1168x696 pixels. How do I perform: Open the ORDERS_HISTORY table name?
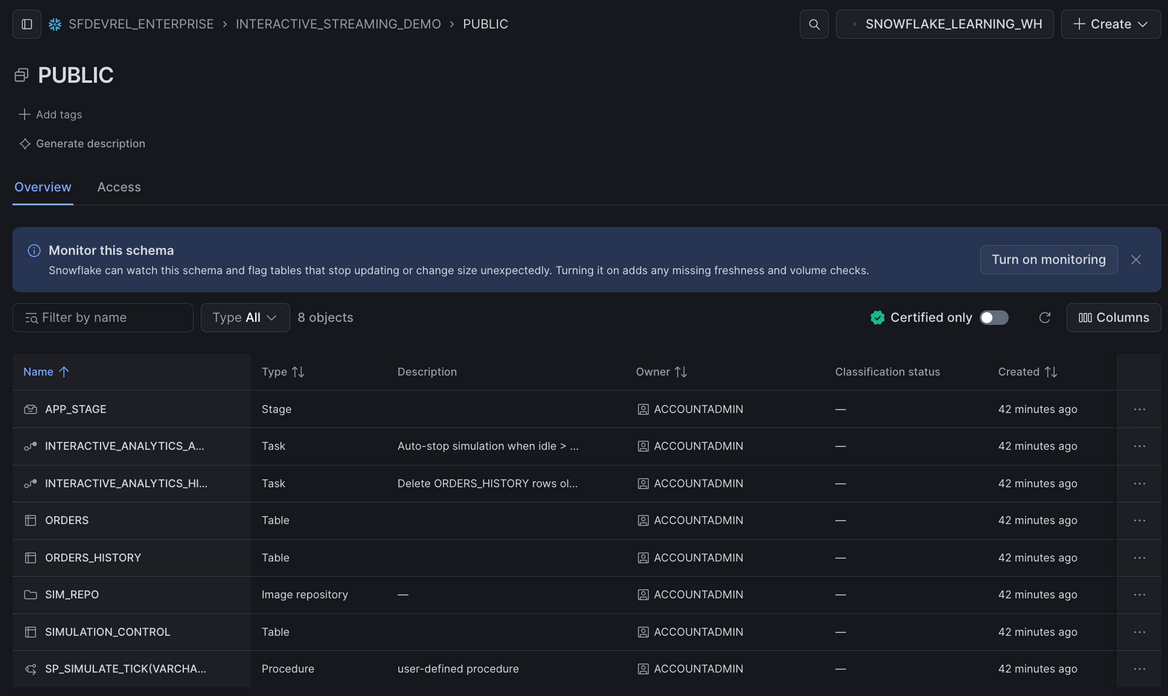(93, 557)
